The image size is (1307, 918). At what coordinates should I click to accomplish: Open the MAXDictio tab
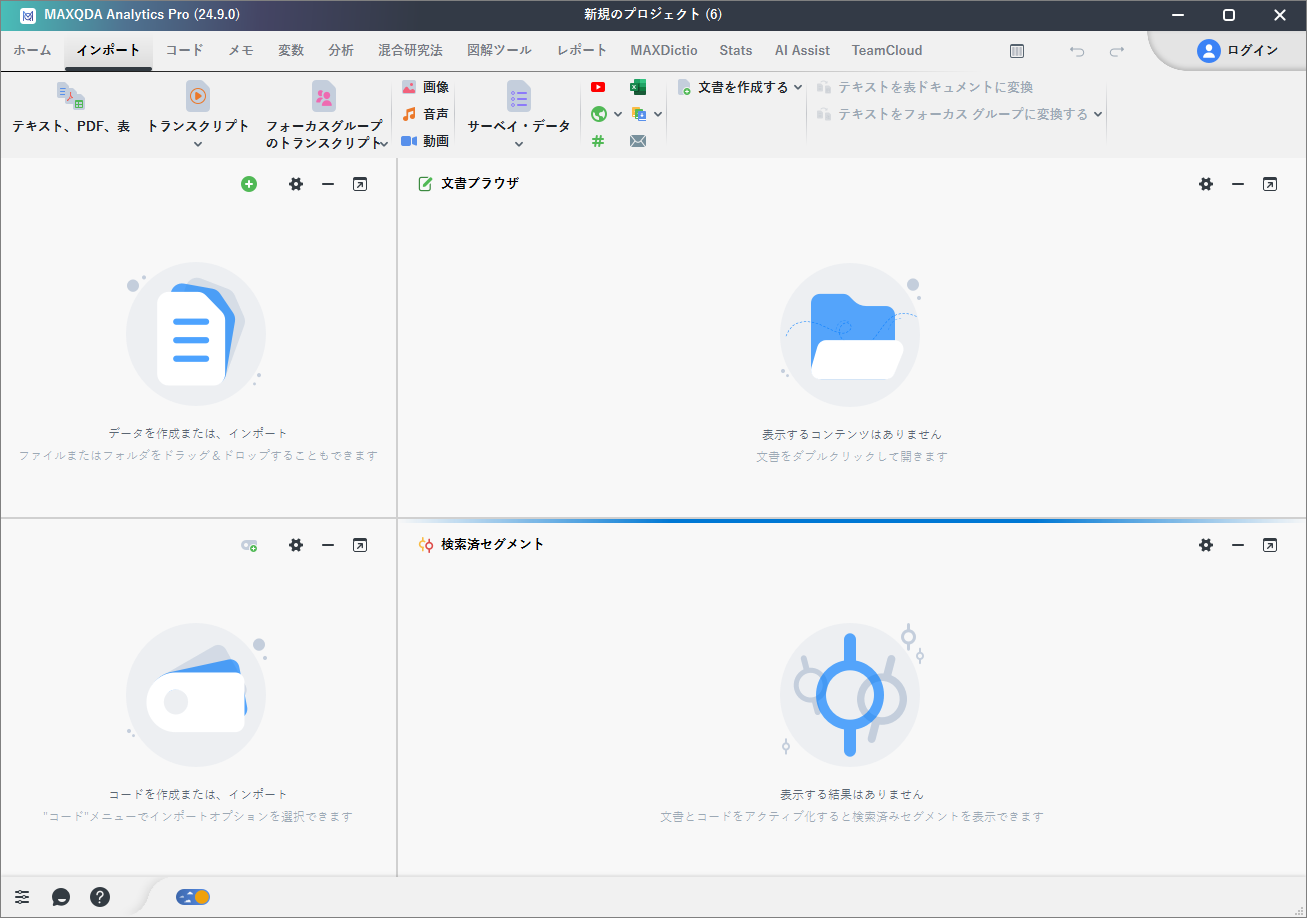coord(664,50)
